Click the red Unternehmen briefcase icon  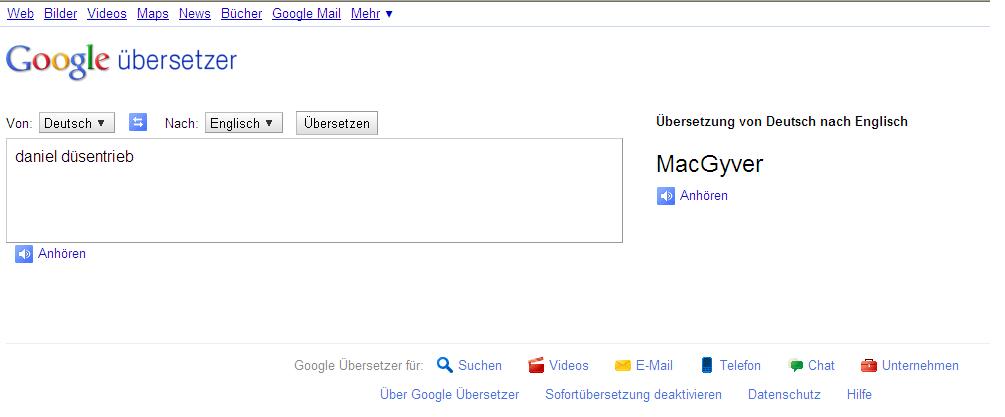(868, 365)
